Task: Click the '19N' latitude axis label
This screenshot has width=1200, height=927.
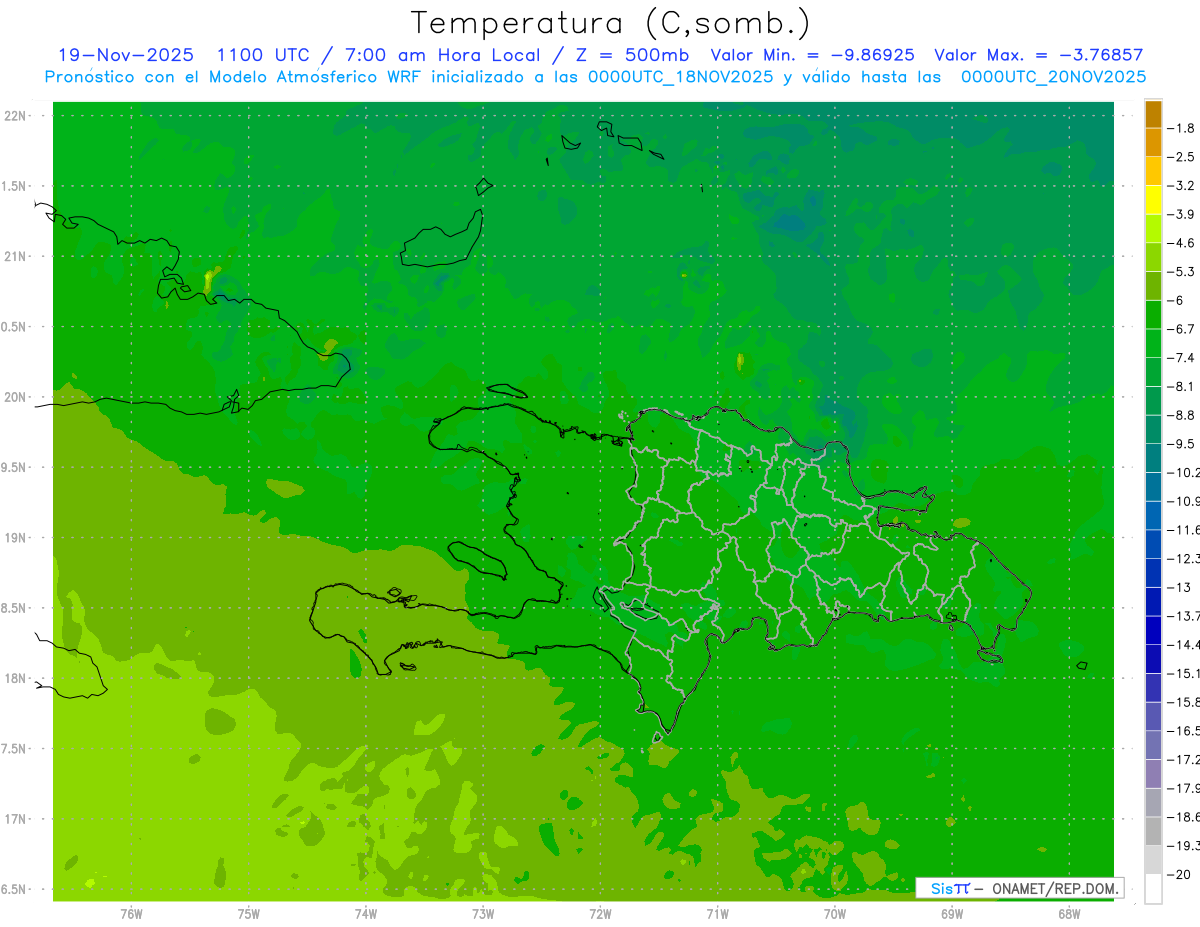Action: pyautogui.click(x=16, y=538)
